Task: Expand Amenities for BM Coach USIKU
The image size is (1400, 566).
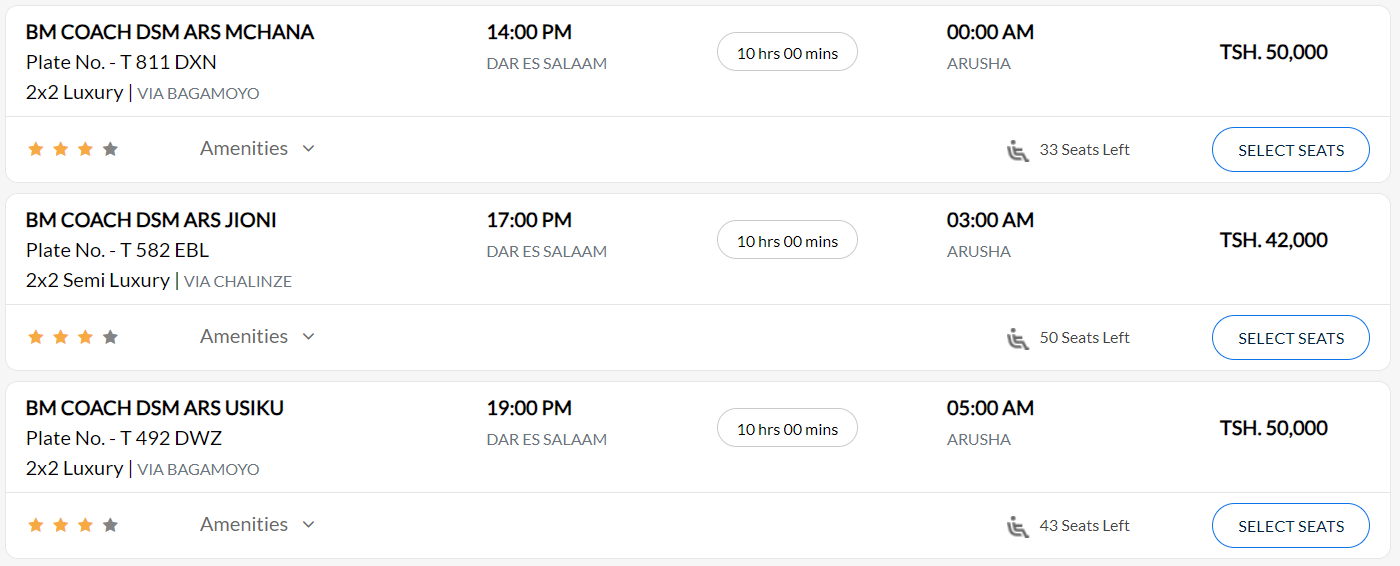Action: tap(258, 524)
